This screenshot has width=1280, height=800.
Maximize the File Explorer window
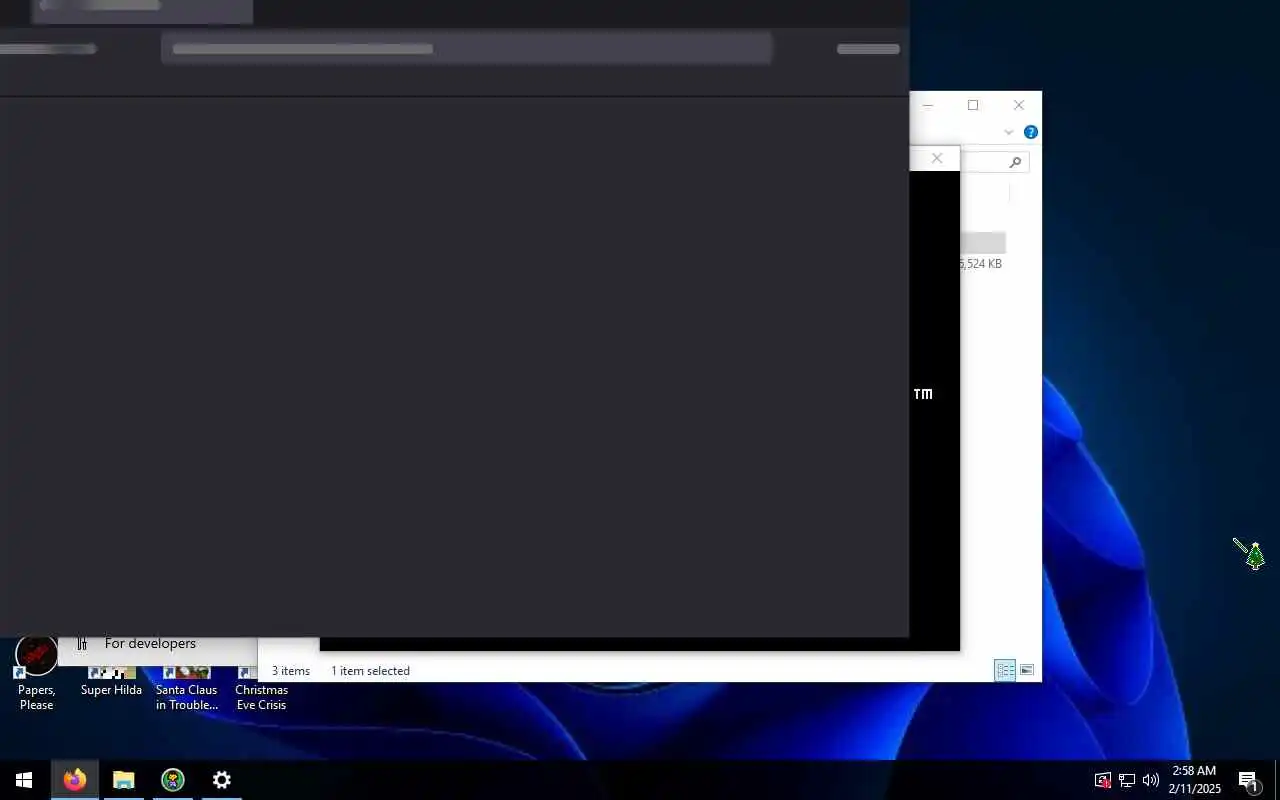(973, 105)
